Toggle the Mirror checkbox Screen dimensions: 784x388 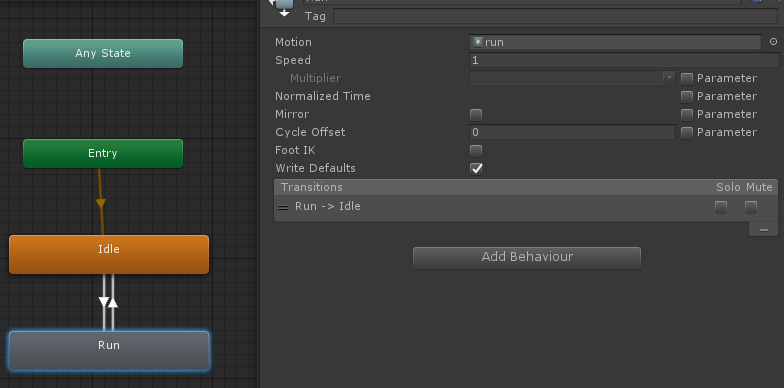click(x=476, y=114)
